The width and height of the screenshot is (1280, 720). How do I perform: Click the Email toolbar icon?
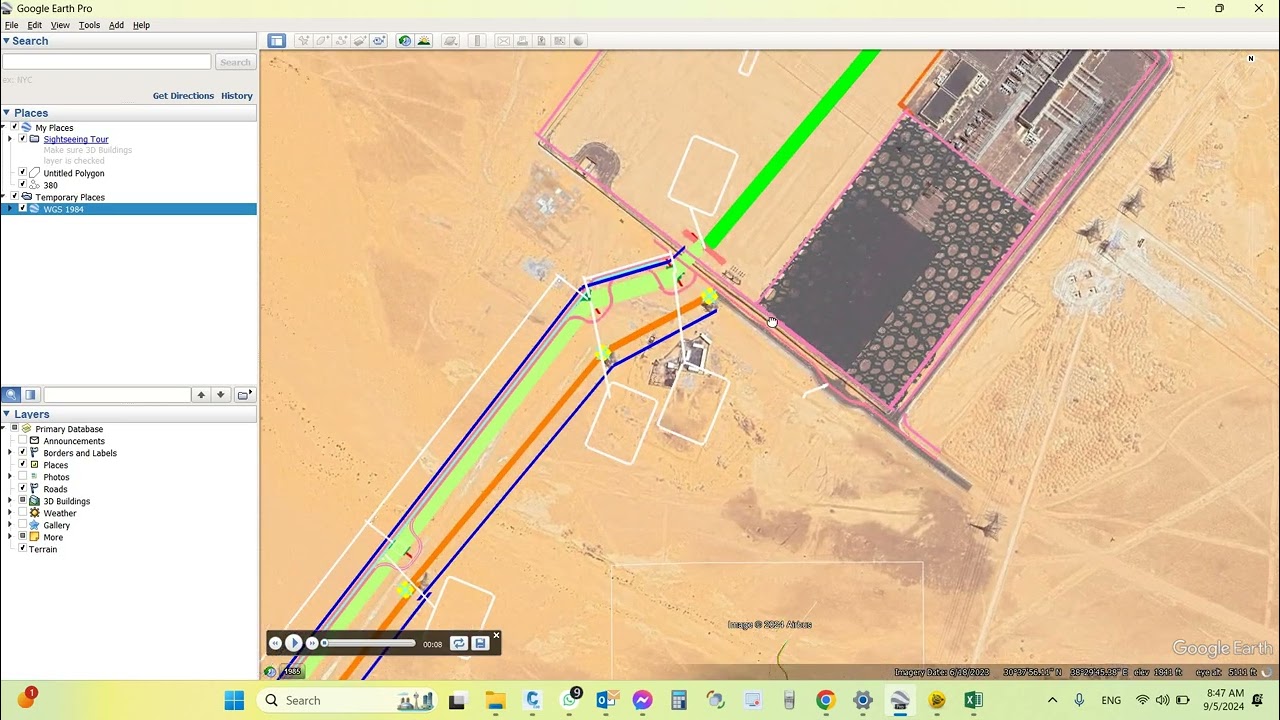tap(503, 41)
